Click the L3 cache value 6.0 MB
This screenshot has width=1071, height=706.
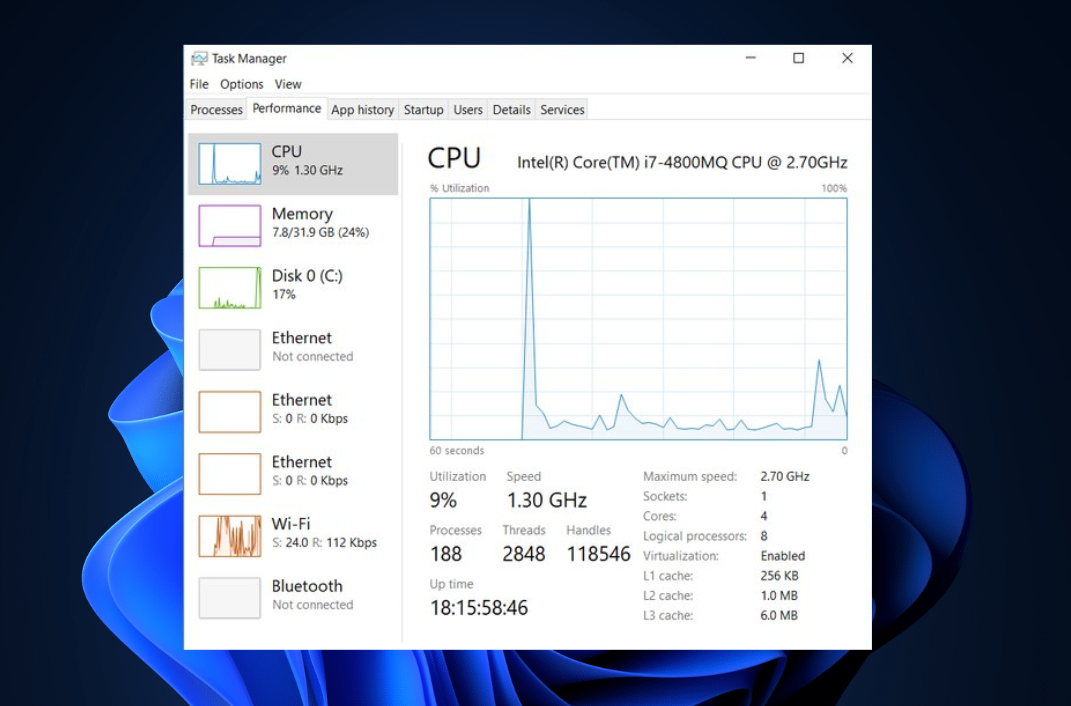[779, 615]
